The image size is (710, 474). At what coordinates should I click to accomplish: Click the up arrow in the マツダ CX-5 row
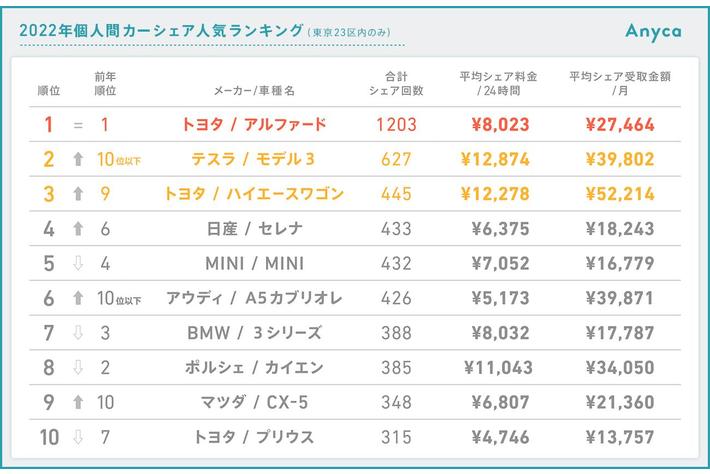point(78,402)
